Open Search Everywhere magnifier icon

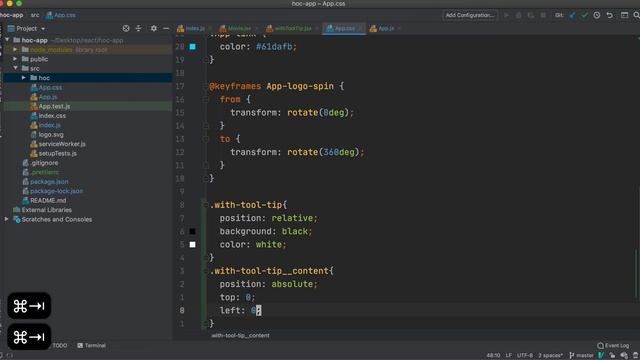[x=636, y=16]
